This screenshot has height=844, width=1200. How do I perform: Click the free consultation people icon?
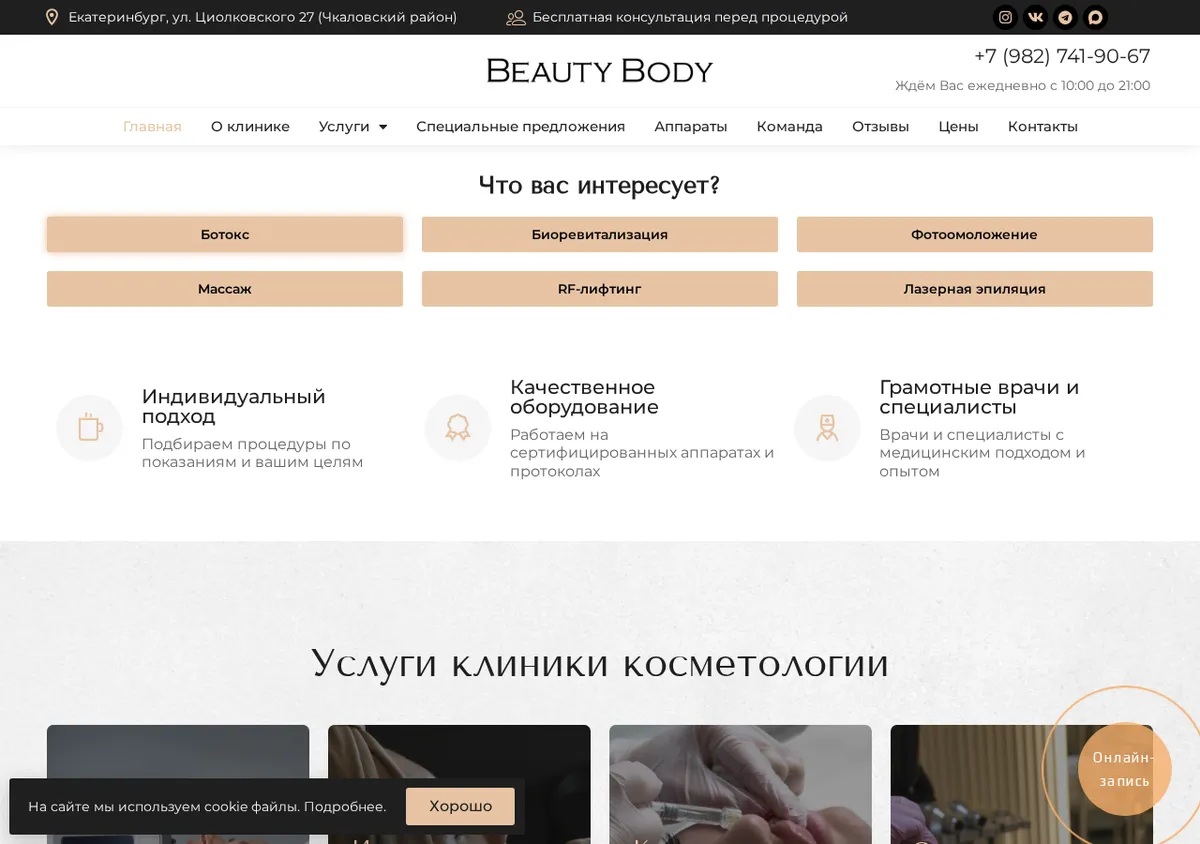(516, 17)
